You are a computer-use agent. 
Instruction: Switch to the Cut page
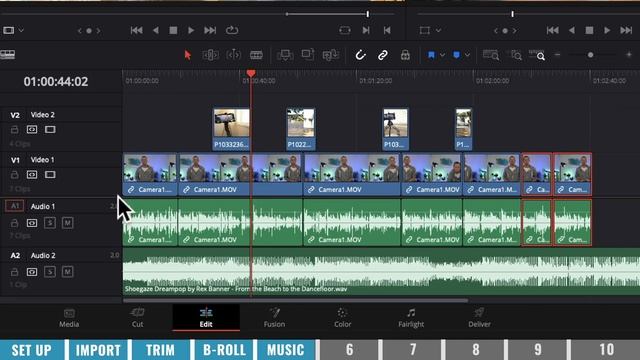(x=137, y=318)
